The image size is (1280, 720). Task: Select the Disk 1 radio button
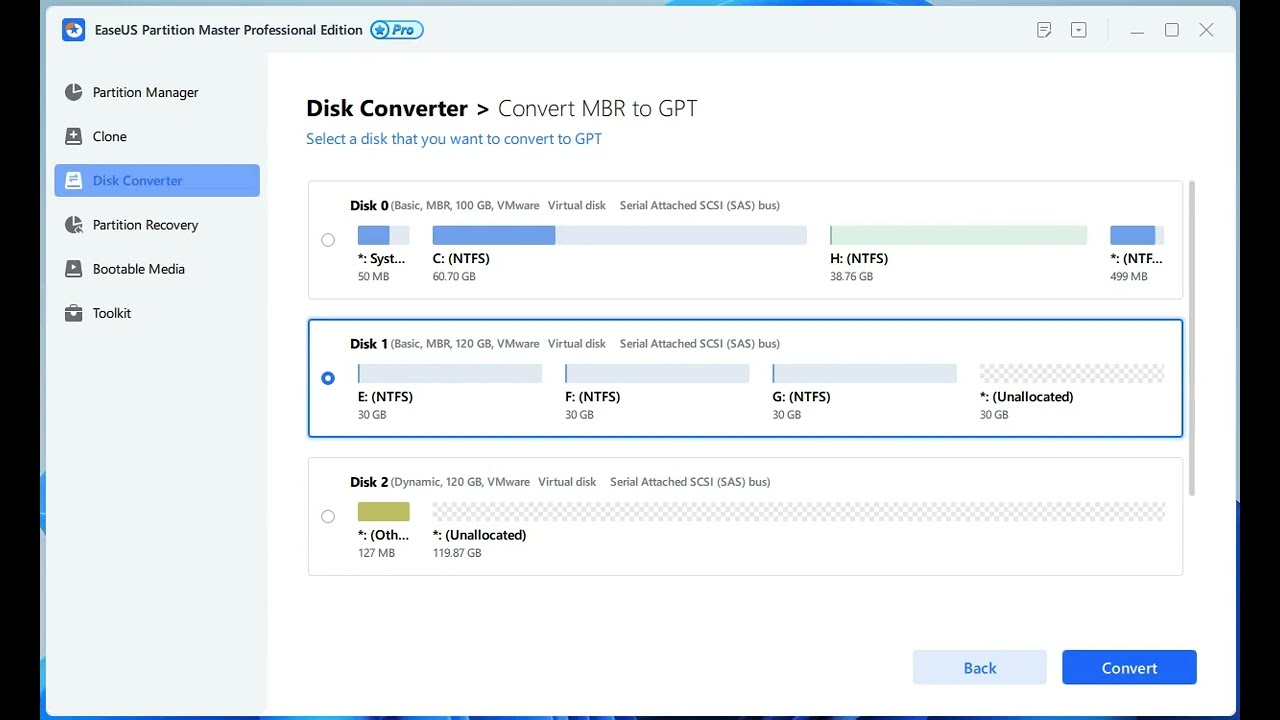pos(328,378)
